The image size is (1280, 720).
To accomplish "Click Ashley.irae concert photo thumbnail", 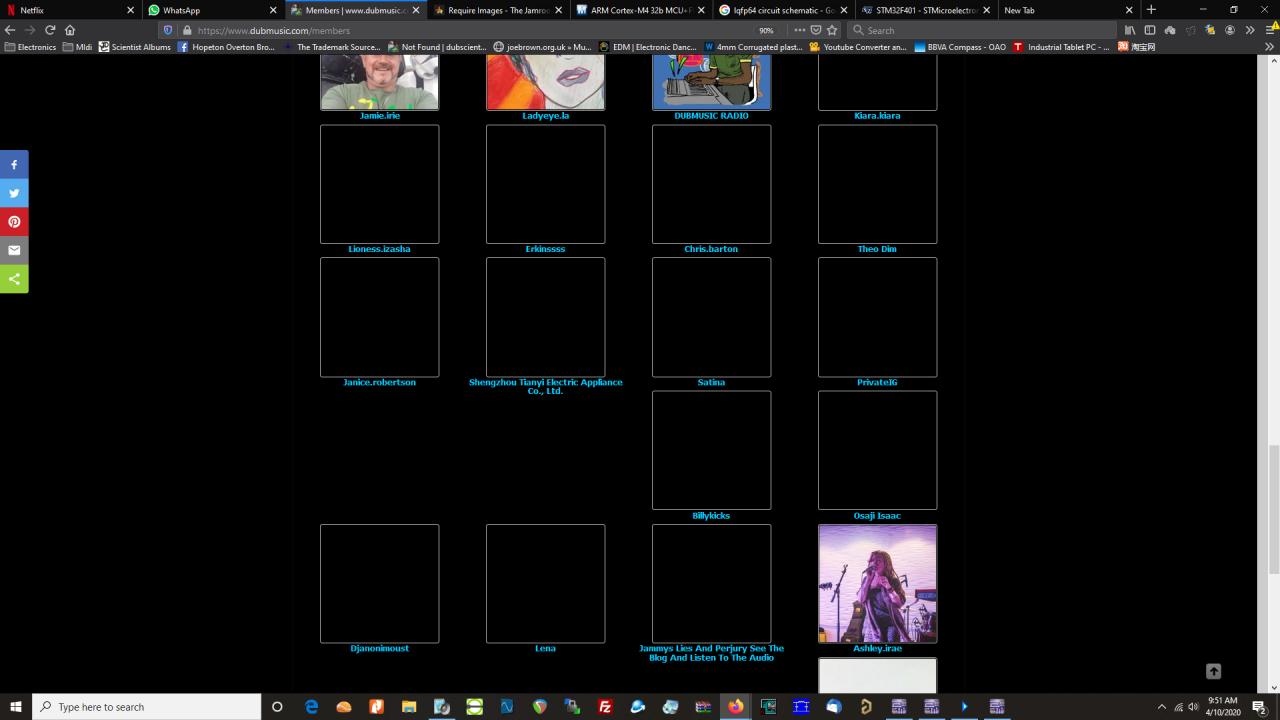I will (x=877, y=583).
